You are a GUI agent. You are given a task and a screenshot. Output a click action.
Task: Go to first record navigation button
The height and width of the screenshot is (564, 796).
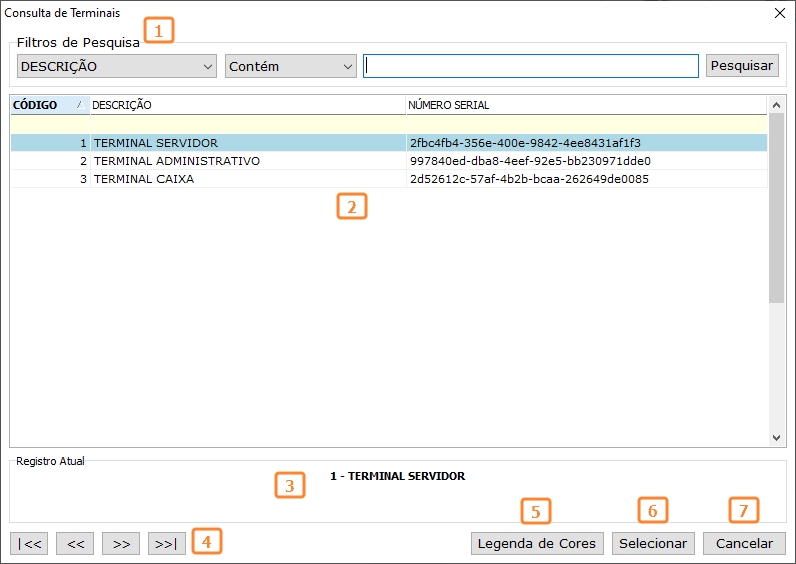point(28,544)
